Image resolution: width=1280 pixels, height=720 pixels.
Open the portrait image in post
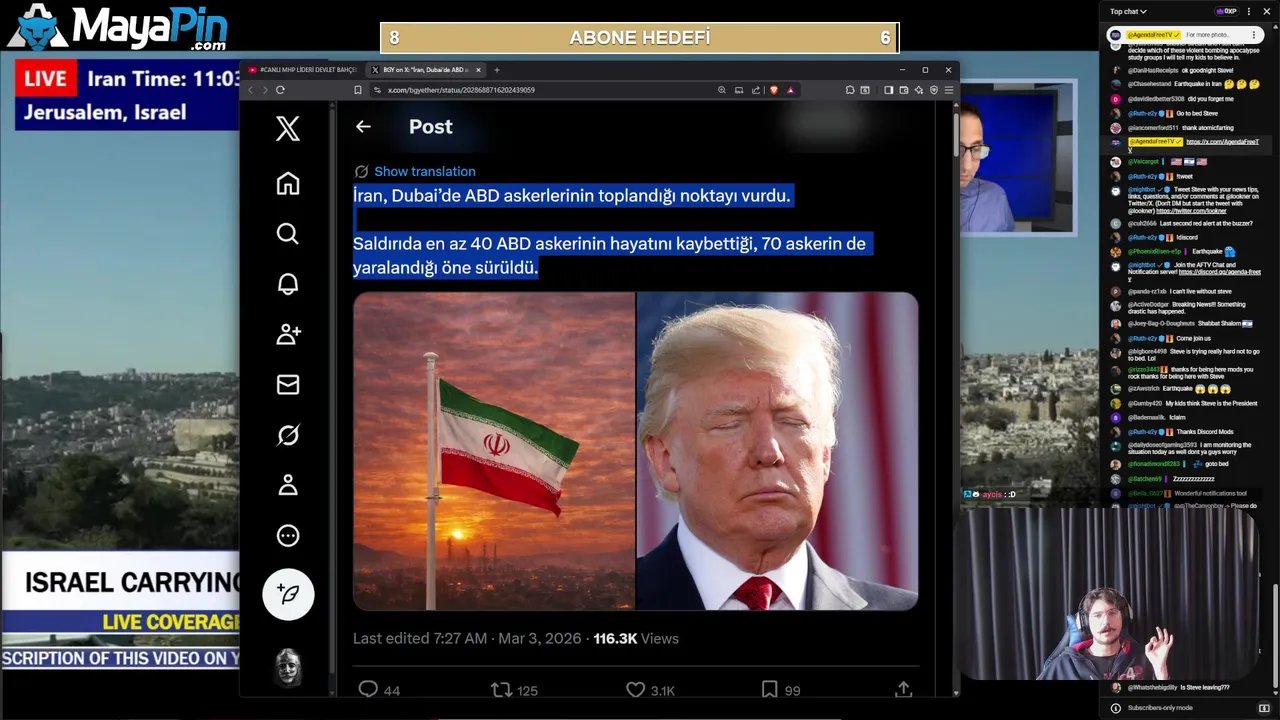point(777,451)
